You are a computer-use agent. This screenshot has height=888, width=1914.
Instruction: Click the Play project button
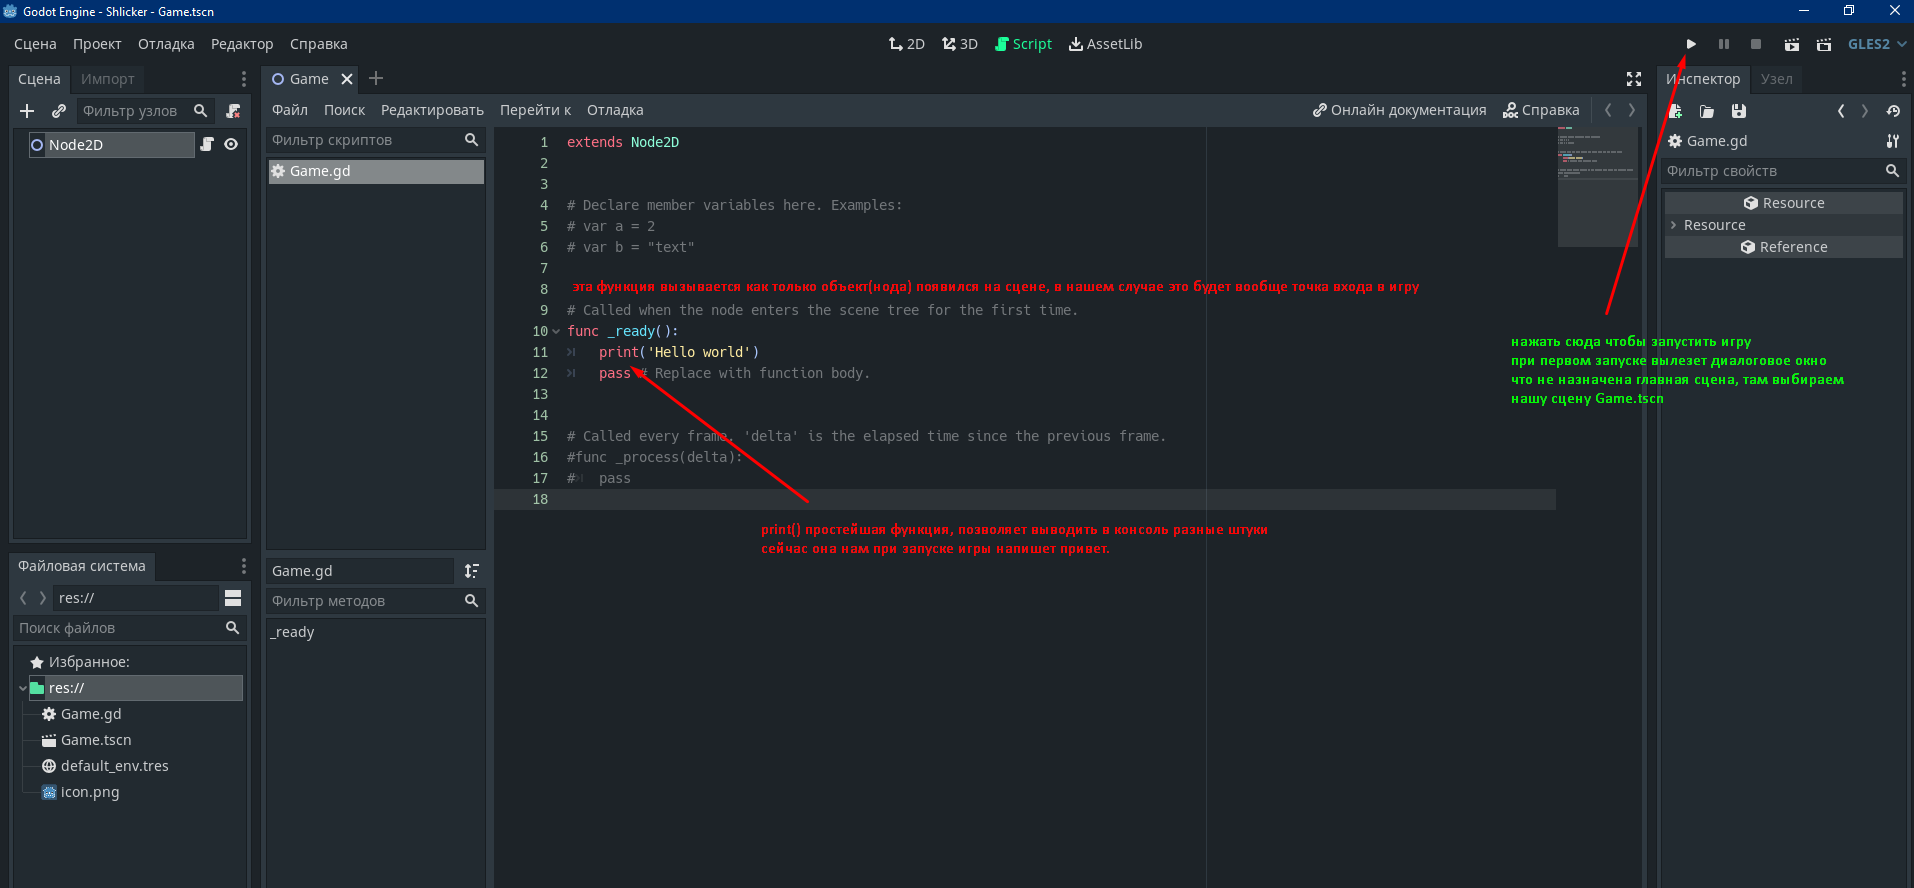pos(1691,44)
